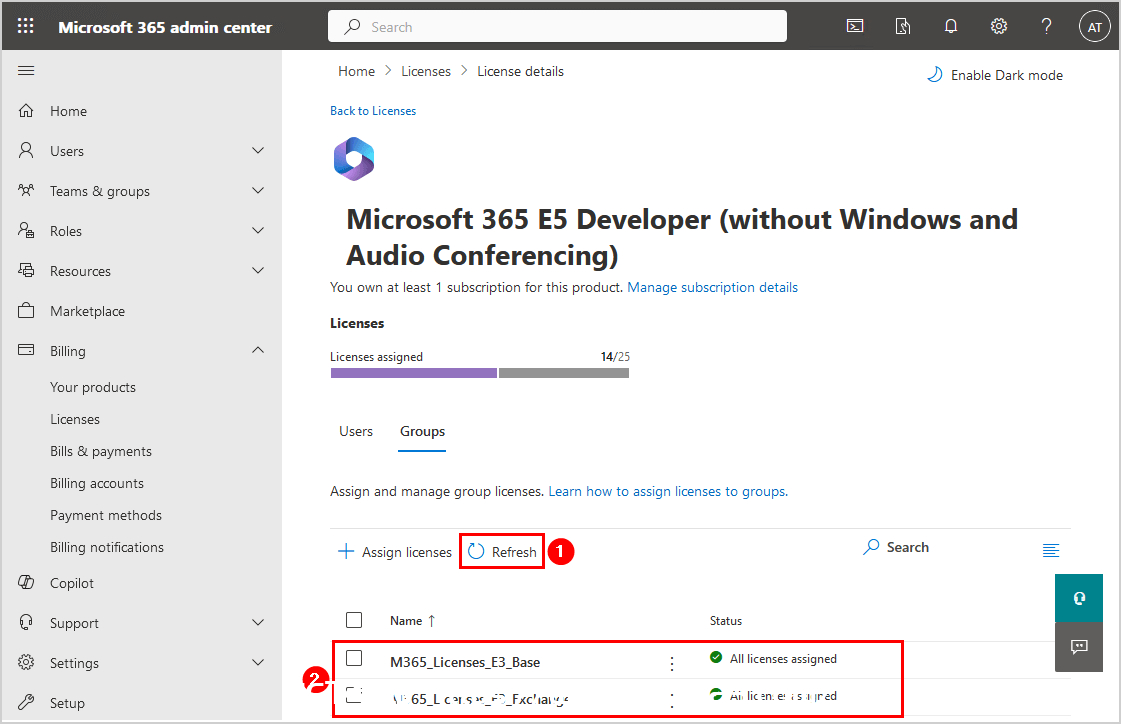The height and width of the screenshot is (724, 1121).
Task: Collapse the navigation menu hamburger
Action: point(26,71)
